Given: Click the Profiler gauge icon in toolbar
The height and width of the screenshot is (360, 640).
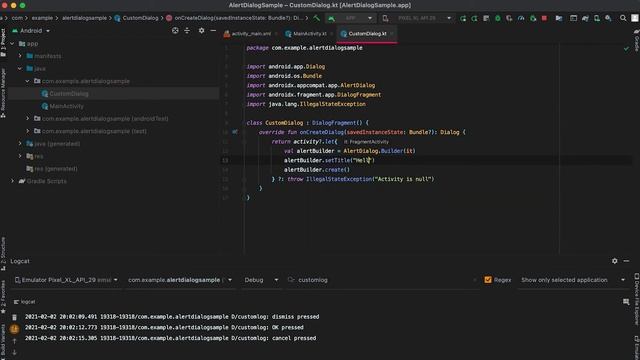Looking at the screenshot, I should point(521,18).
